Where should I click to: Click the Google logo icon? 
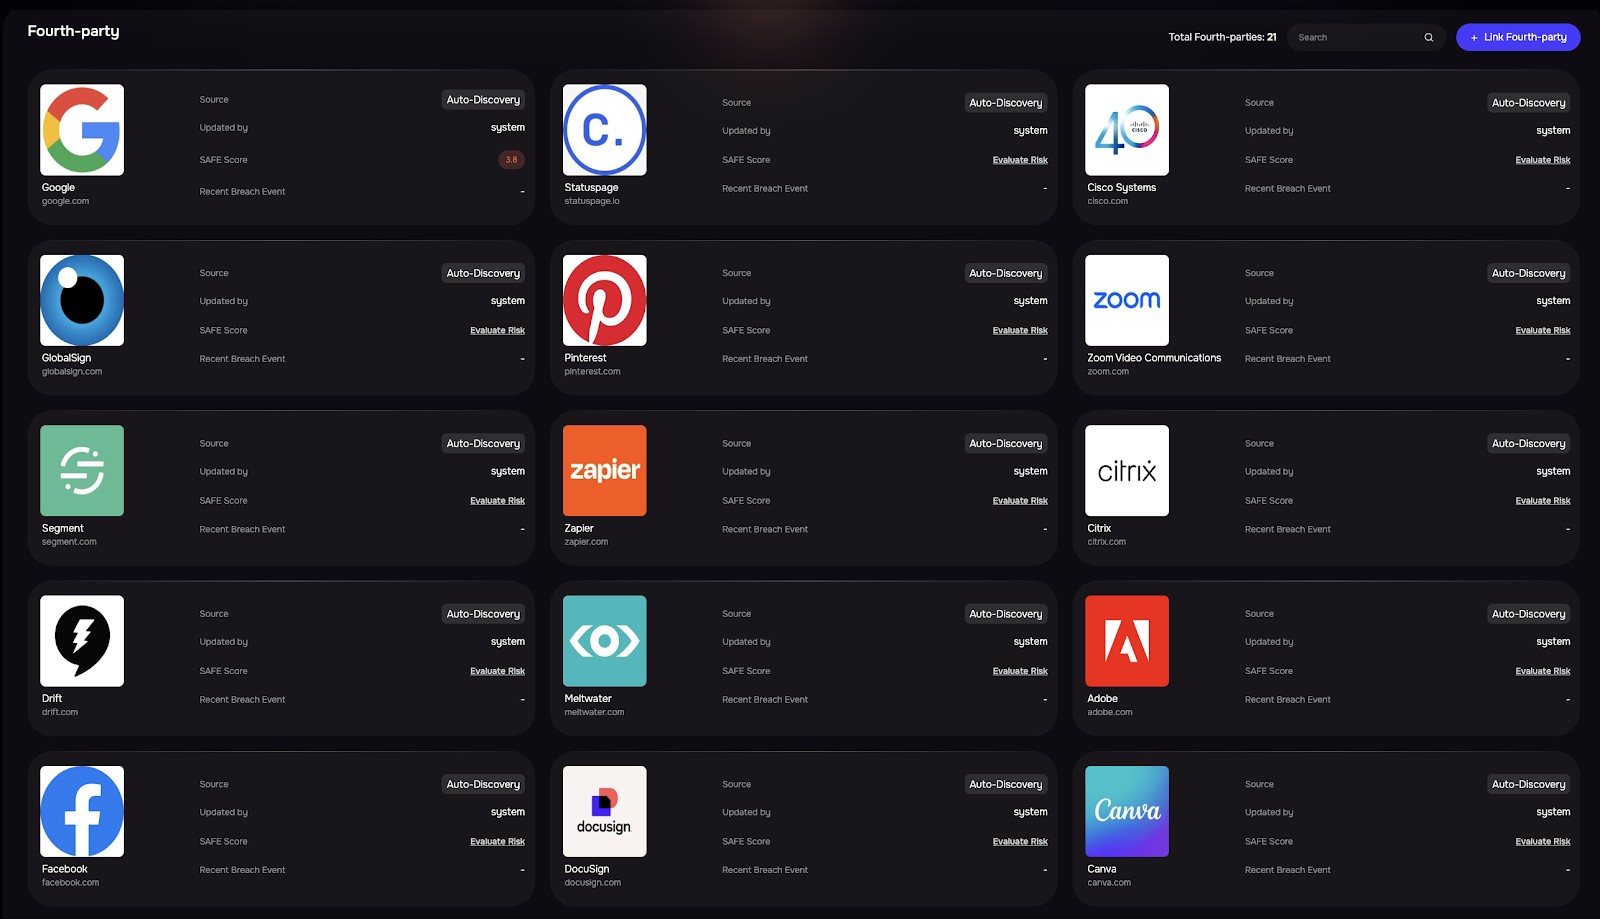(82, 130)
